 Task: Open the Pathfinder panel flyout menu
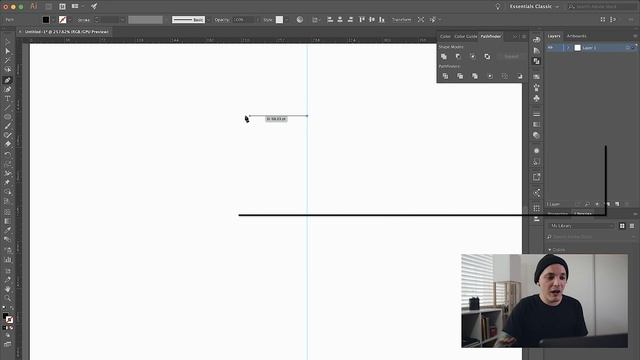524,36
